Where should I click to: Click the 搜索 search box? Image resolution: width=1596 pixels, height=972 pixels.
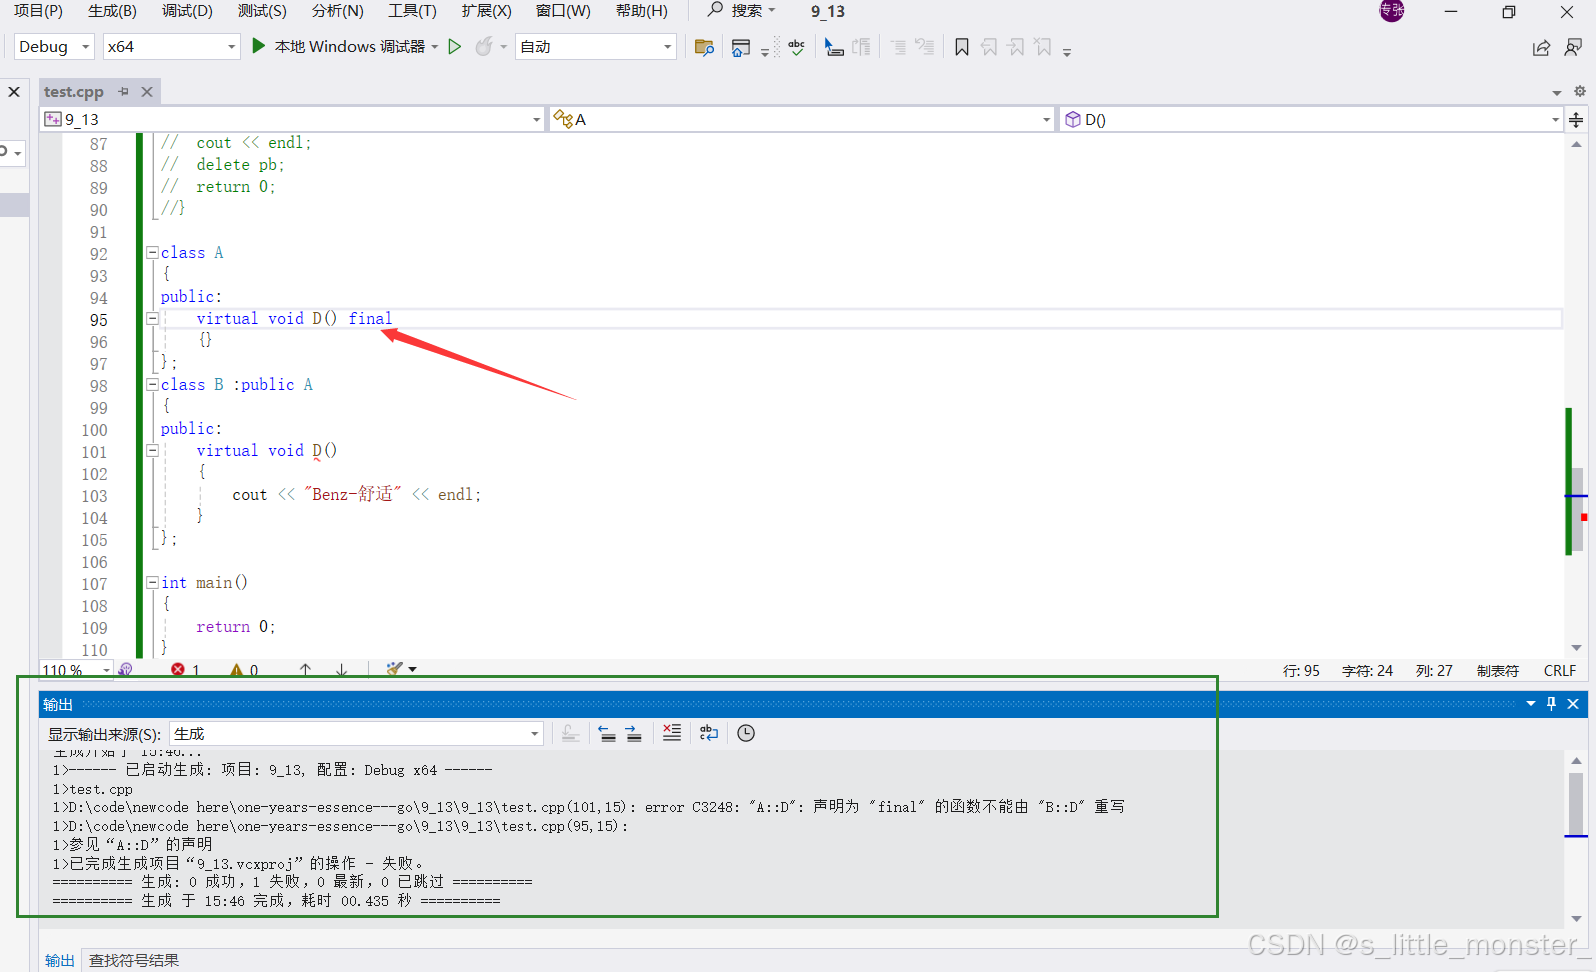(x=742, y=11)
